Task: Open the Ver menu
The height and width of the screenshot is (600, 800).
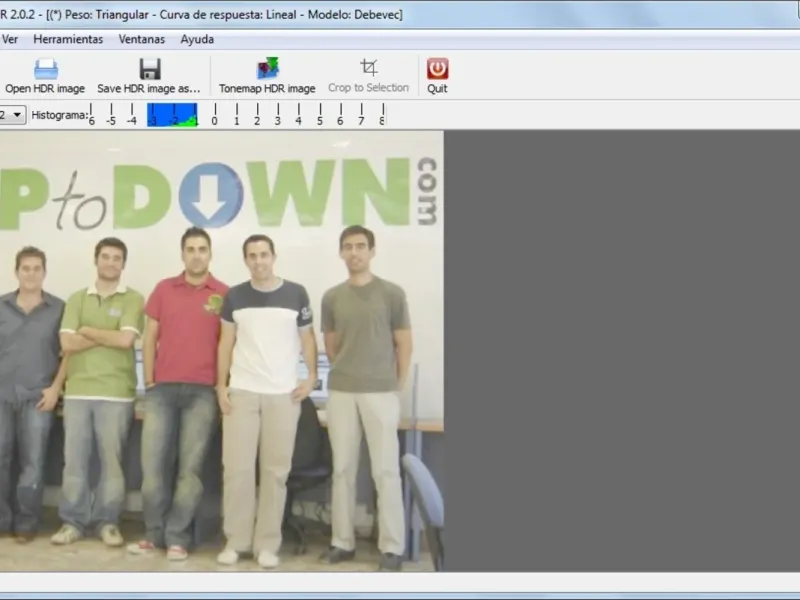Action: click(9, 39)
